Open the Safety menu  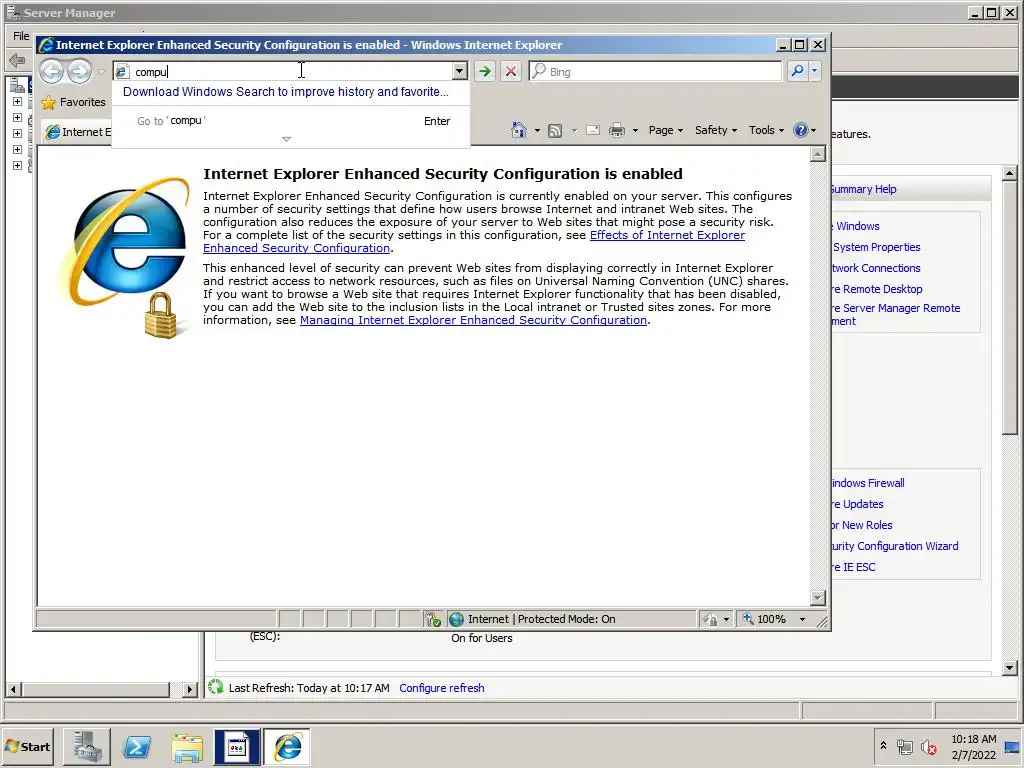coord(716,130)
